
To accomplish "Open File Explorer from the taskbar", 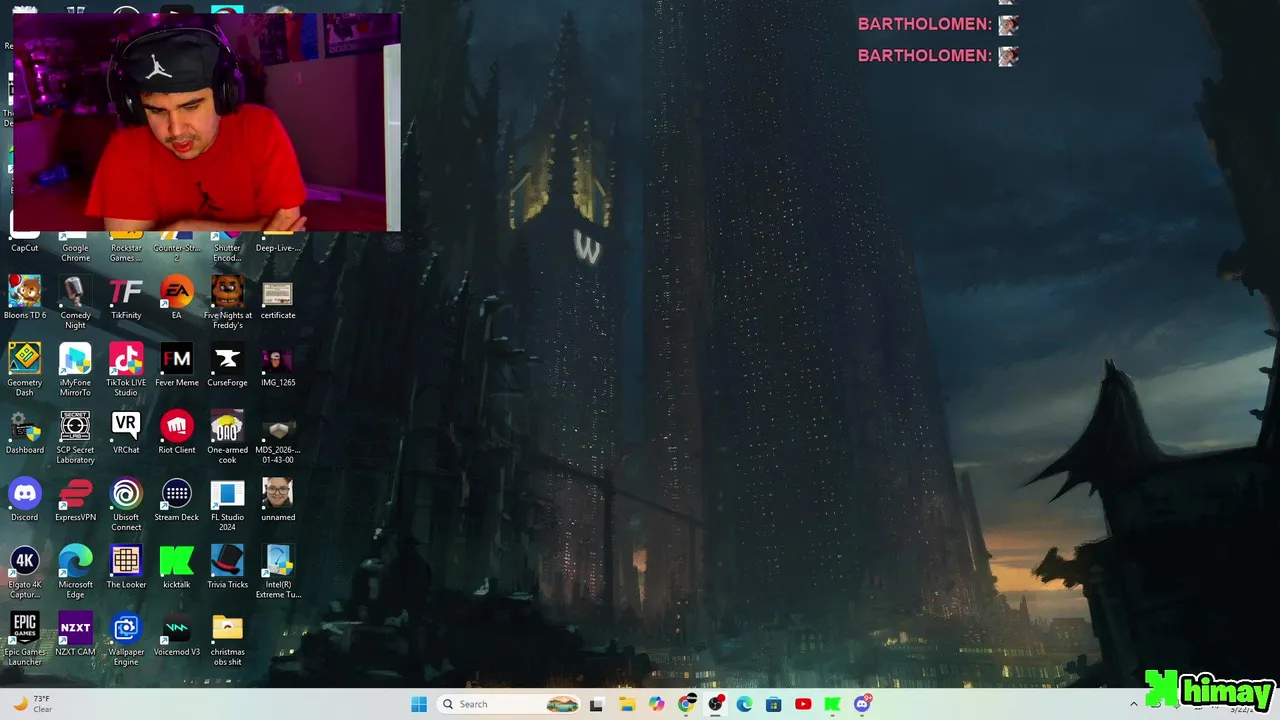I will [x=627, y=704].
